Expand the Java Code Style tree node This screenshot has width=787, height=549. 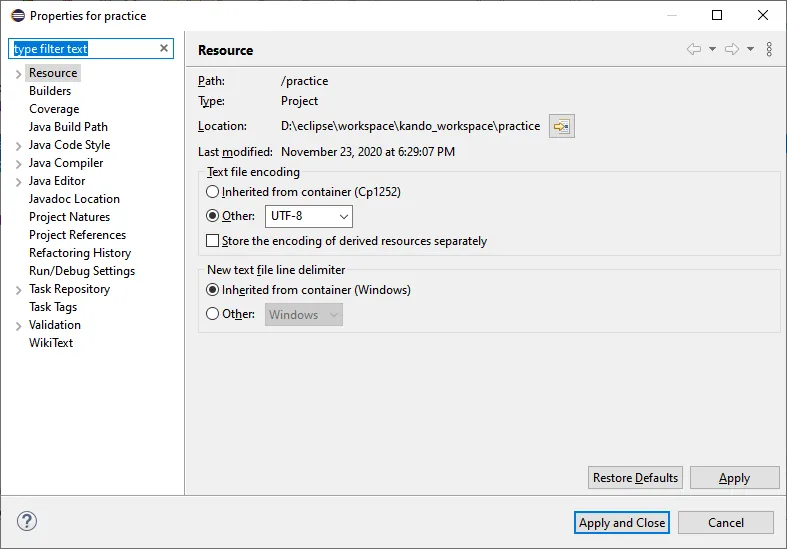click(x=18, y=146)
